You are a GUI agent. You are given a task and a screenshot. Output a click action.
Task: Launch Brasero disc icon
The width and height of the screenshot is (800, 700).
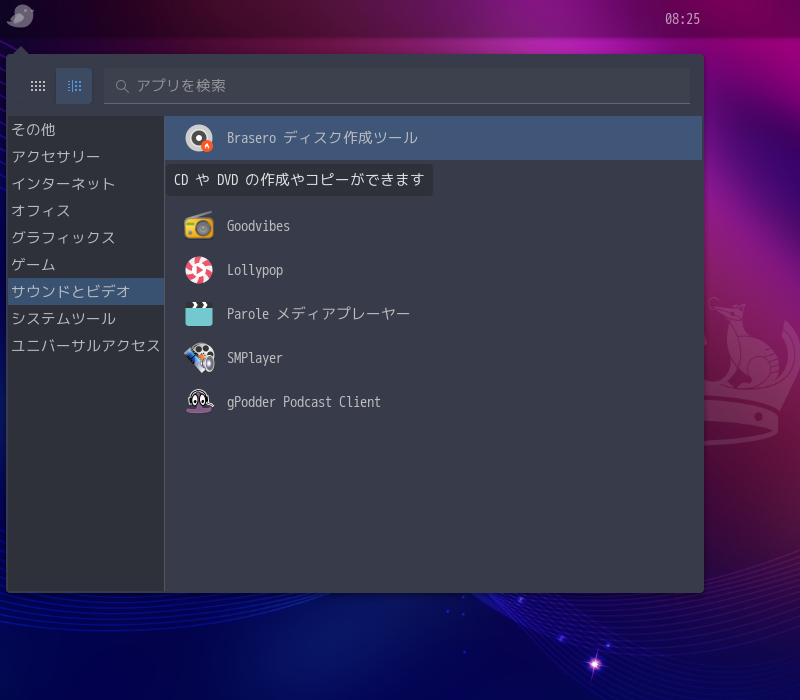click(199, 138)
